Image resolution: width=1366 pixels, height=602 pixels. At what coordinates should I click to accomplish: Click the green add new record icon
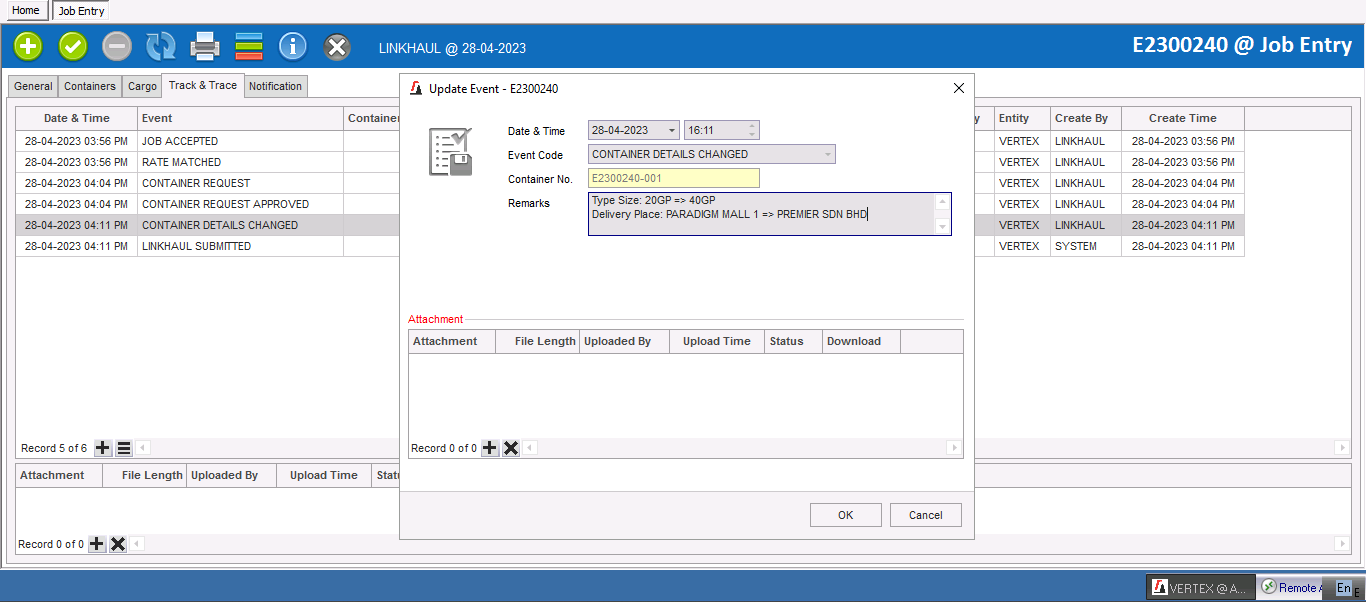point(28,46)
